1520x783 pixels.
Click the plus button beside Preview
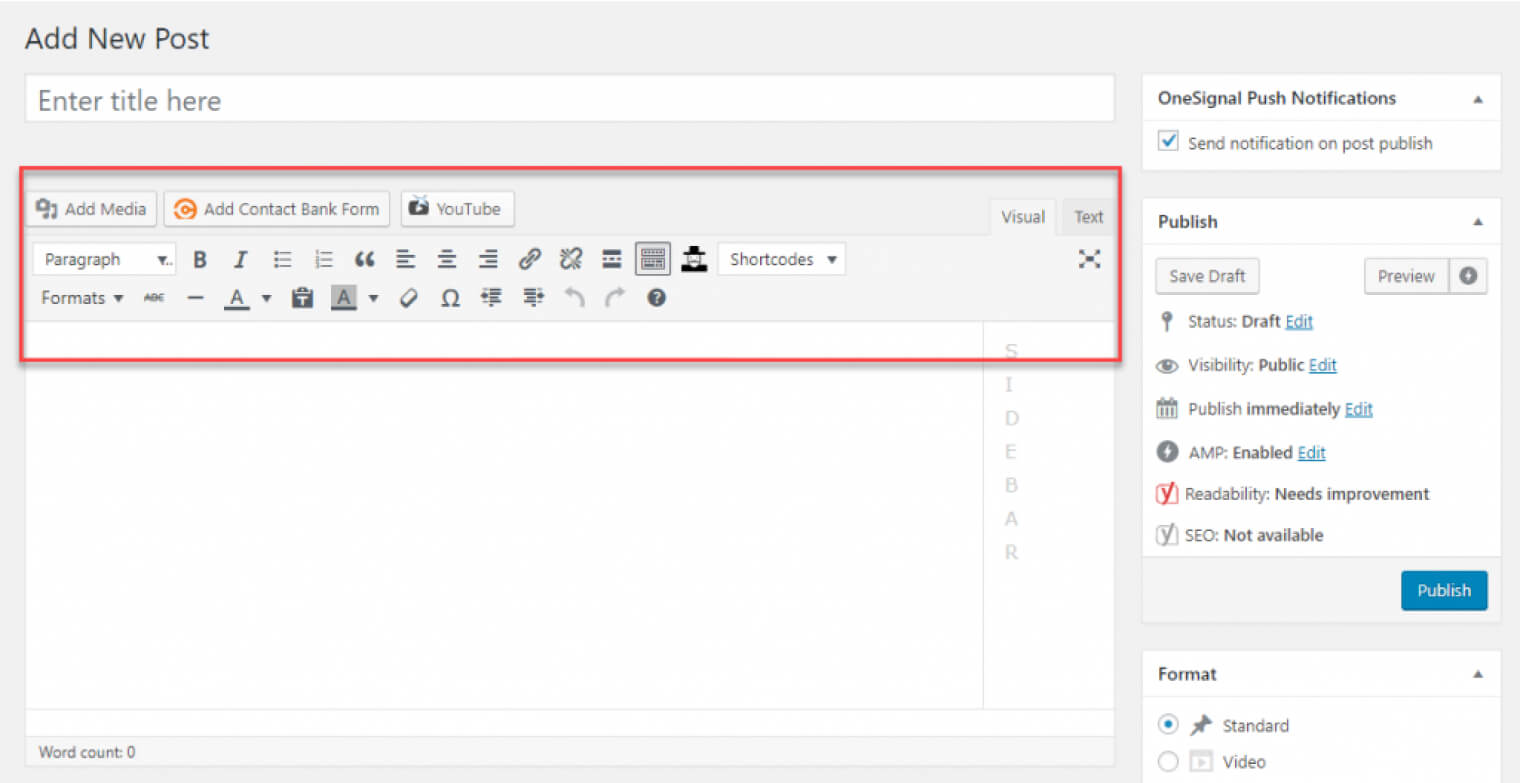click(x=1468, y=276)
